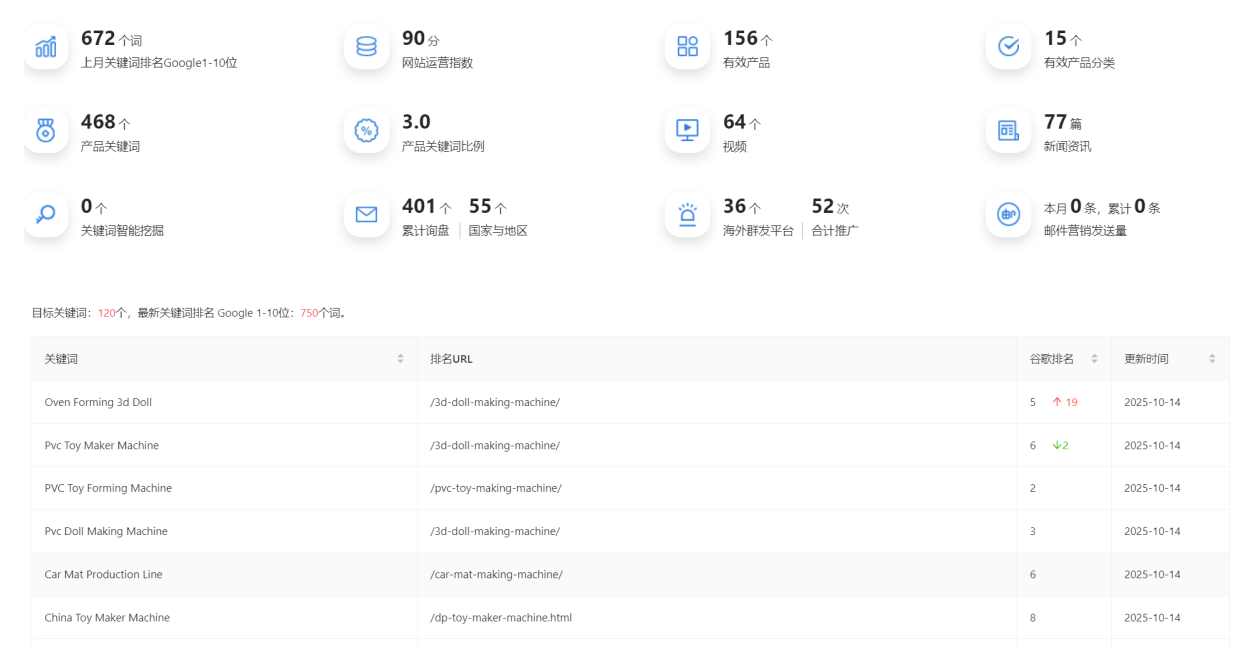
Task: Sort table by 关键词 column arrows
Action: click(x=400, y=359)
